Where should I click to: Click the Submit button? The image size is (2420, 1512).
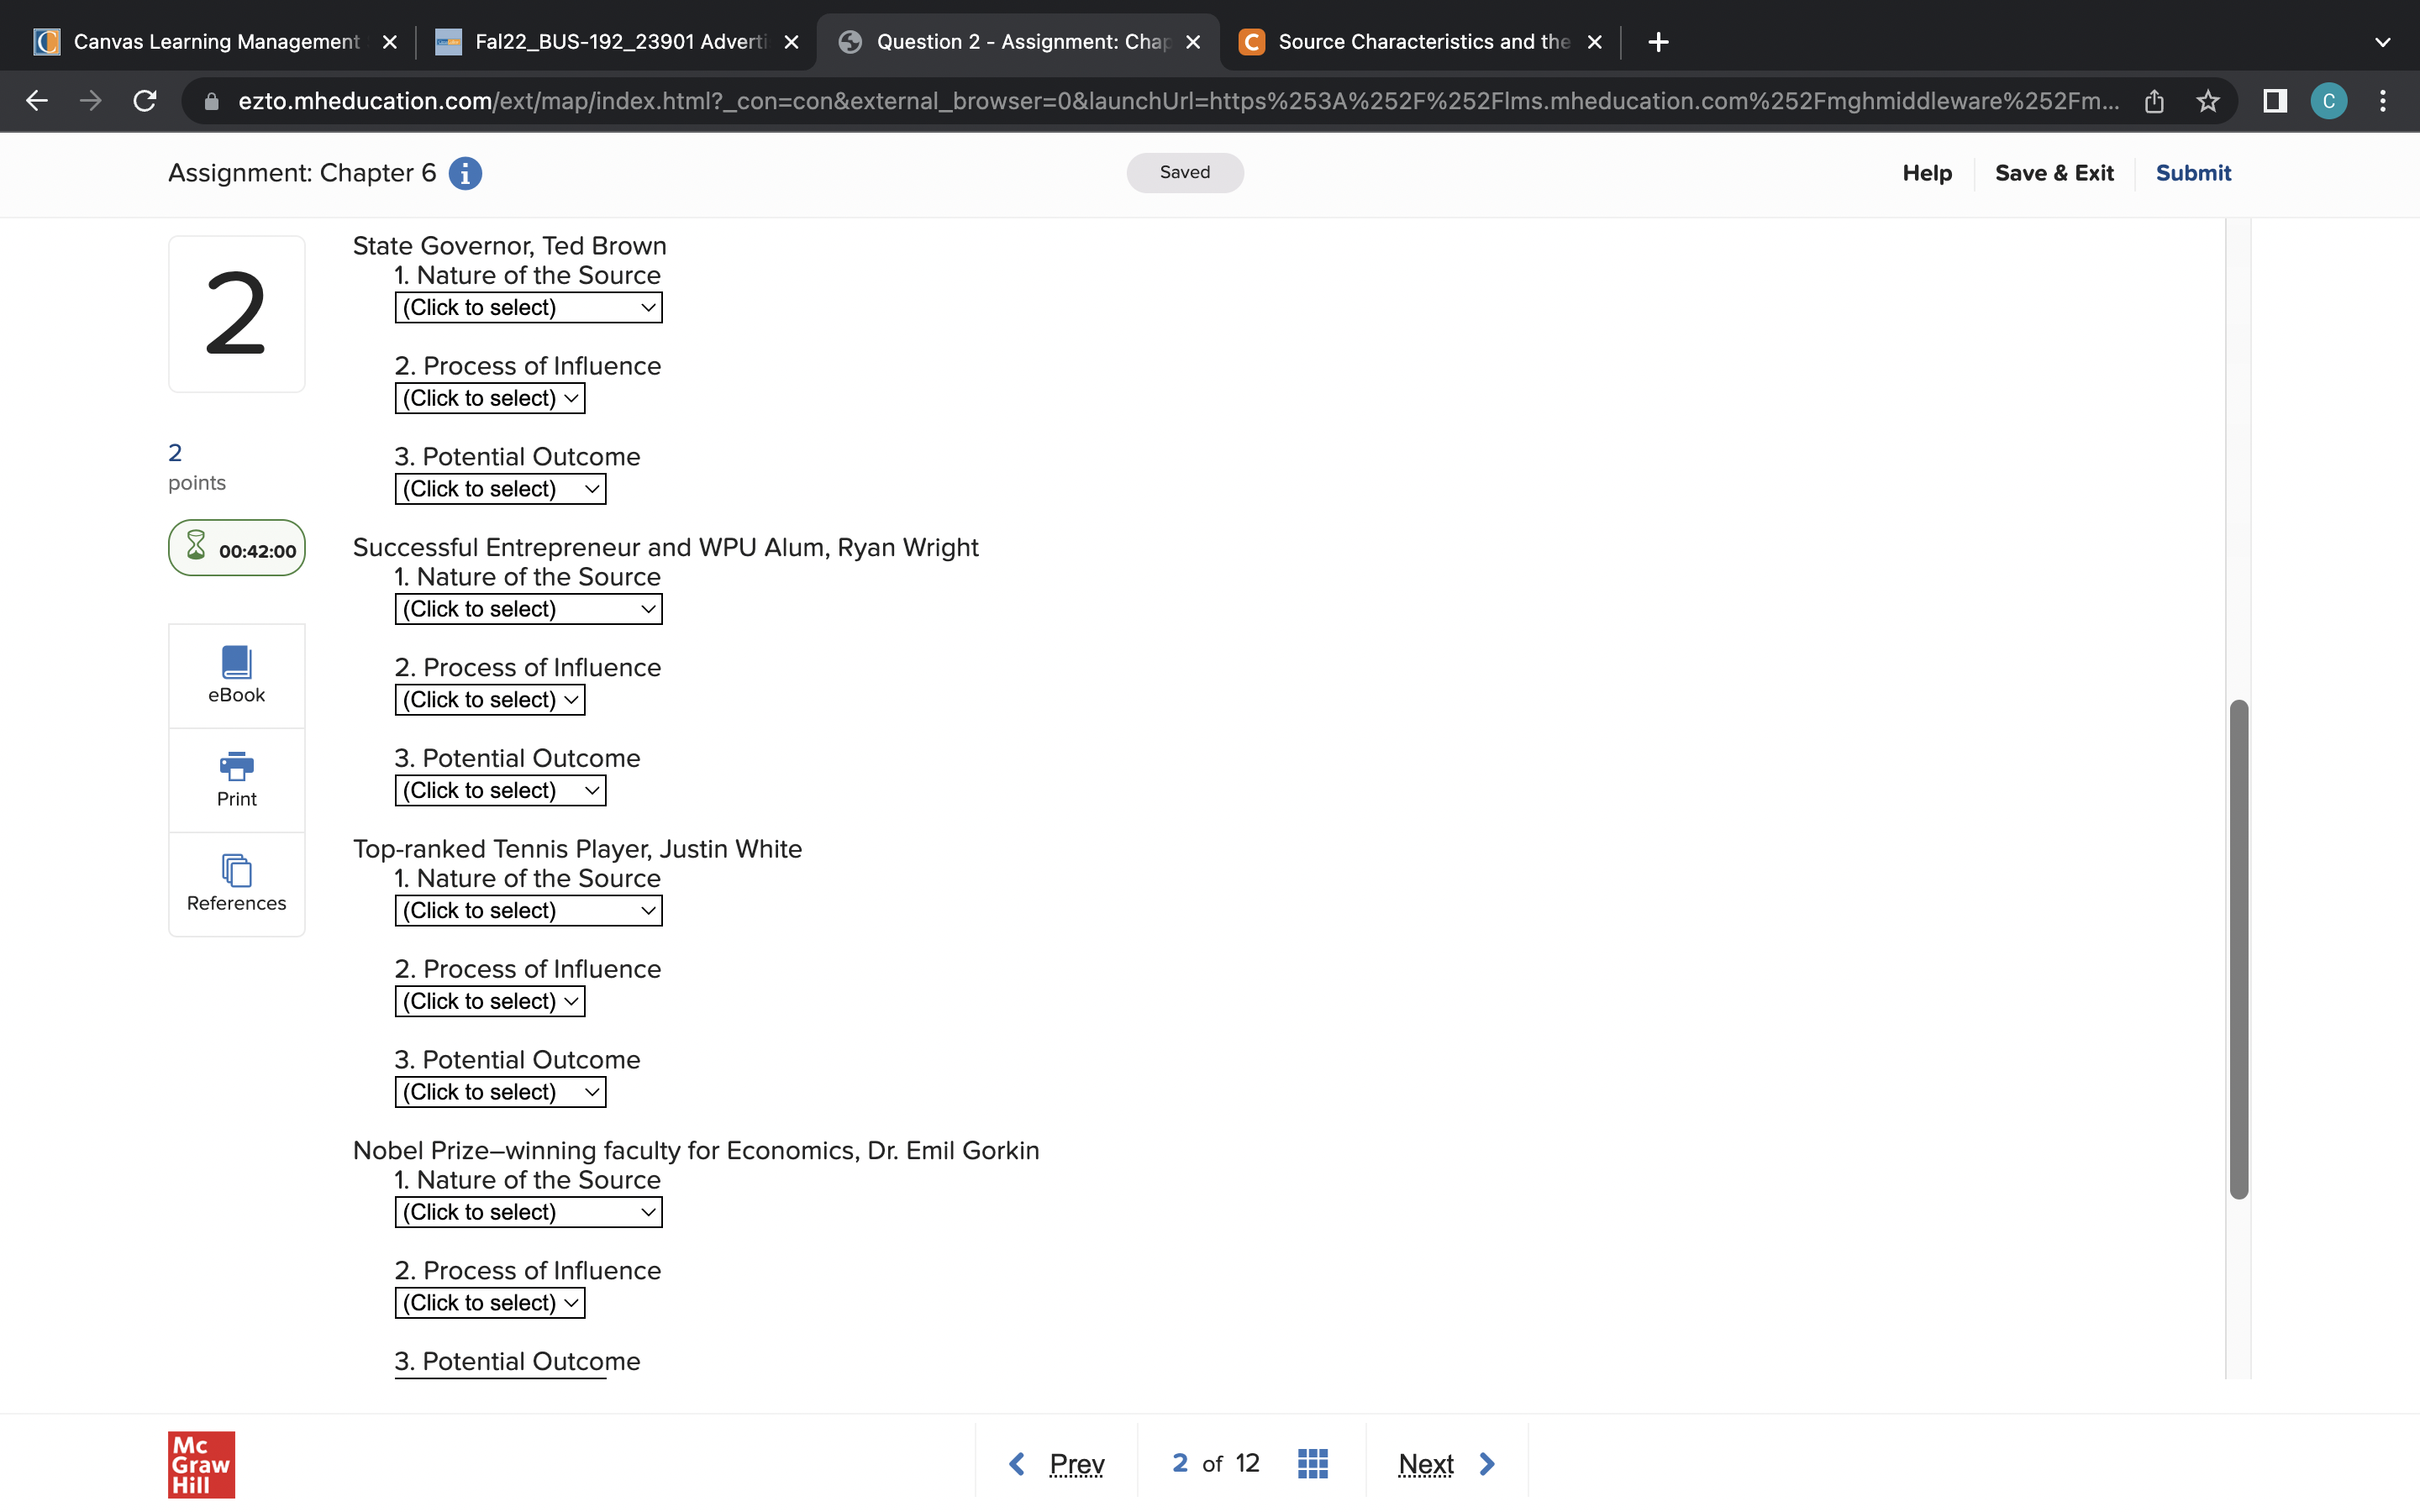(2192, 173)
